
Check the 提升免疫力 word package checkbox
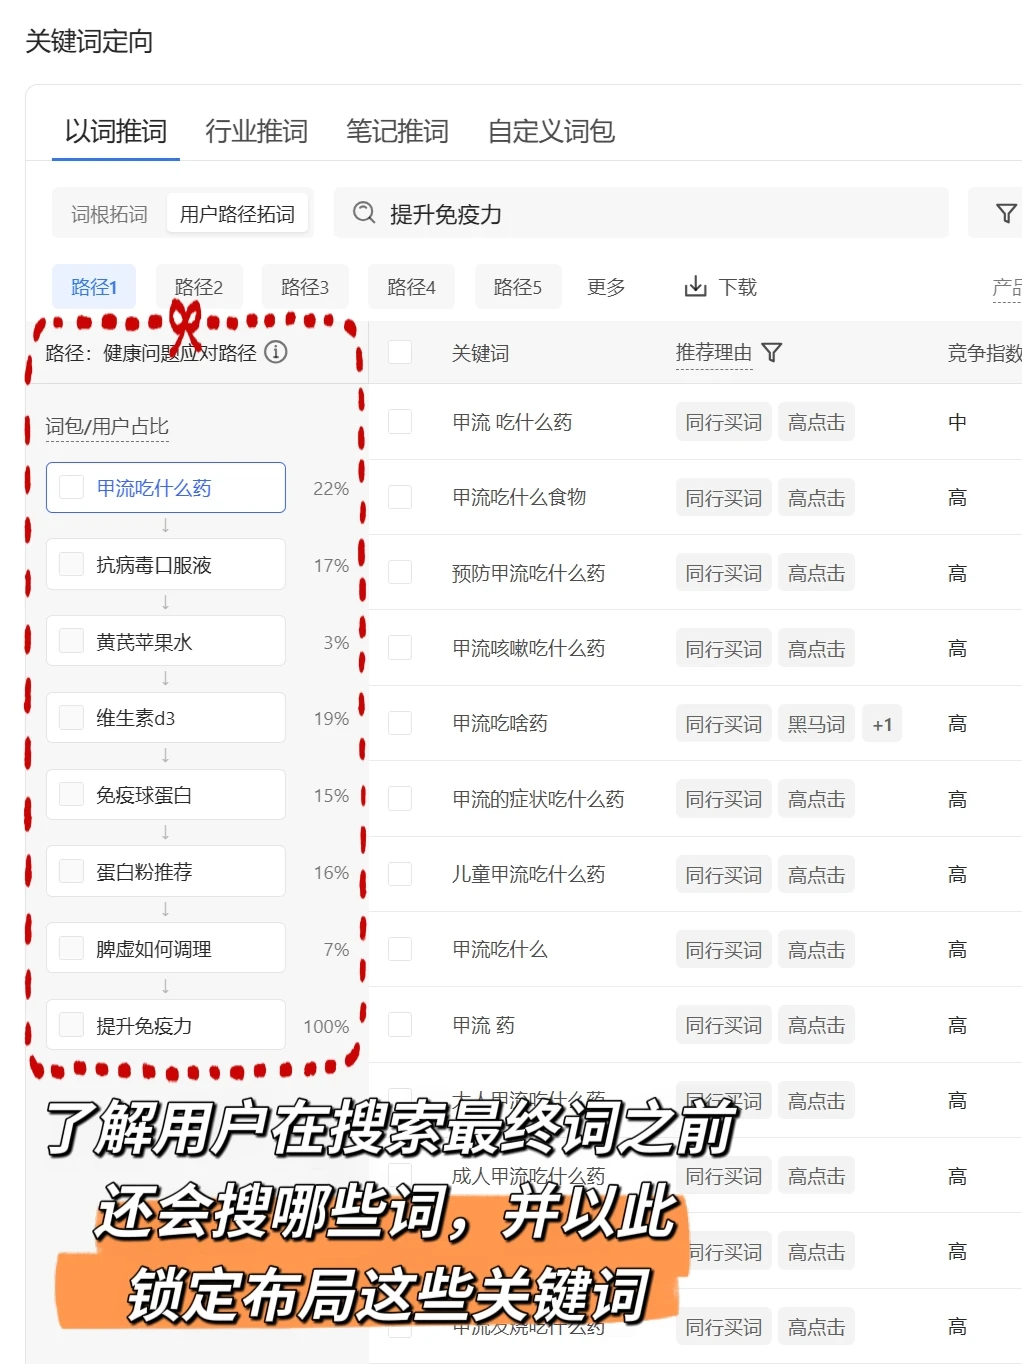pos(70,1024)
